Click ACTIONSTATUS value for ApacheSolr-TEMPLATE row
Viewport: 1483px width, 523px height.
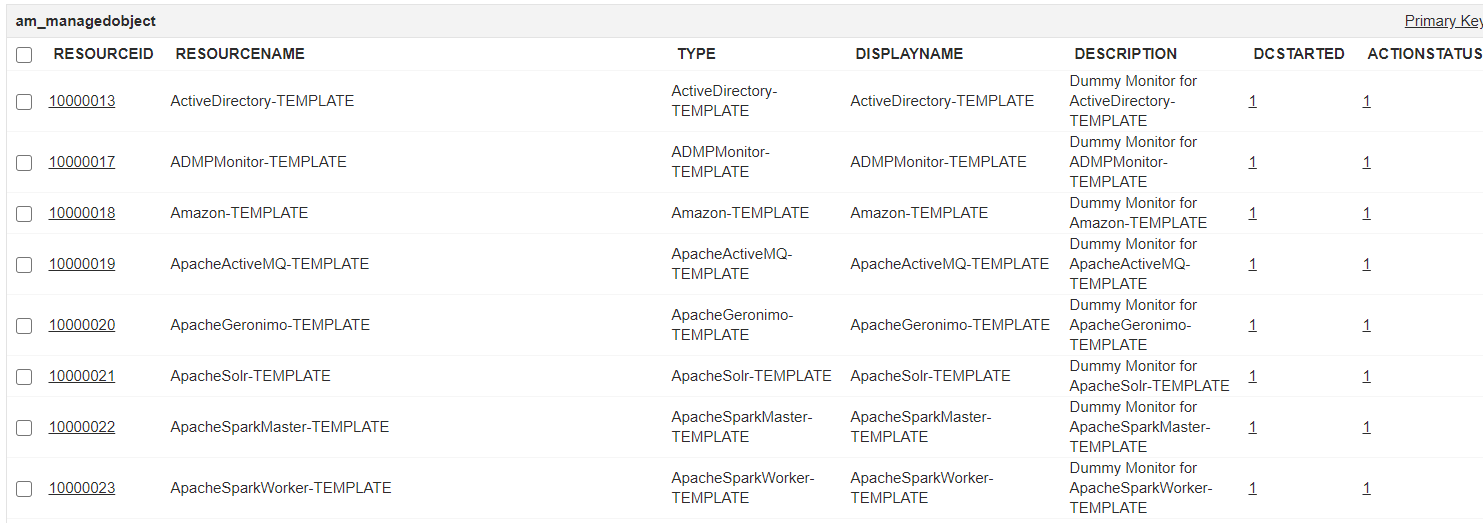(1367, 376)
